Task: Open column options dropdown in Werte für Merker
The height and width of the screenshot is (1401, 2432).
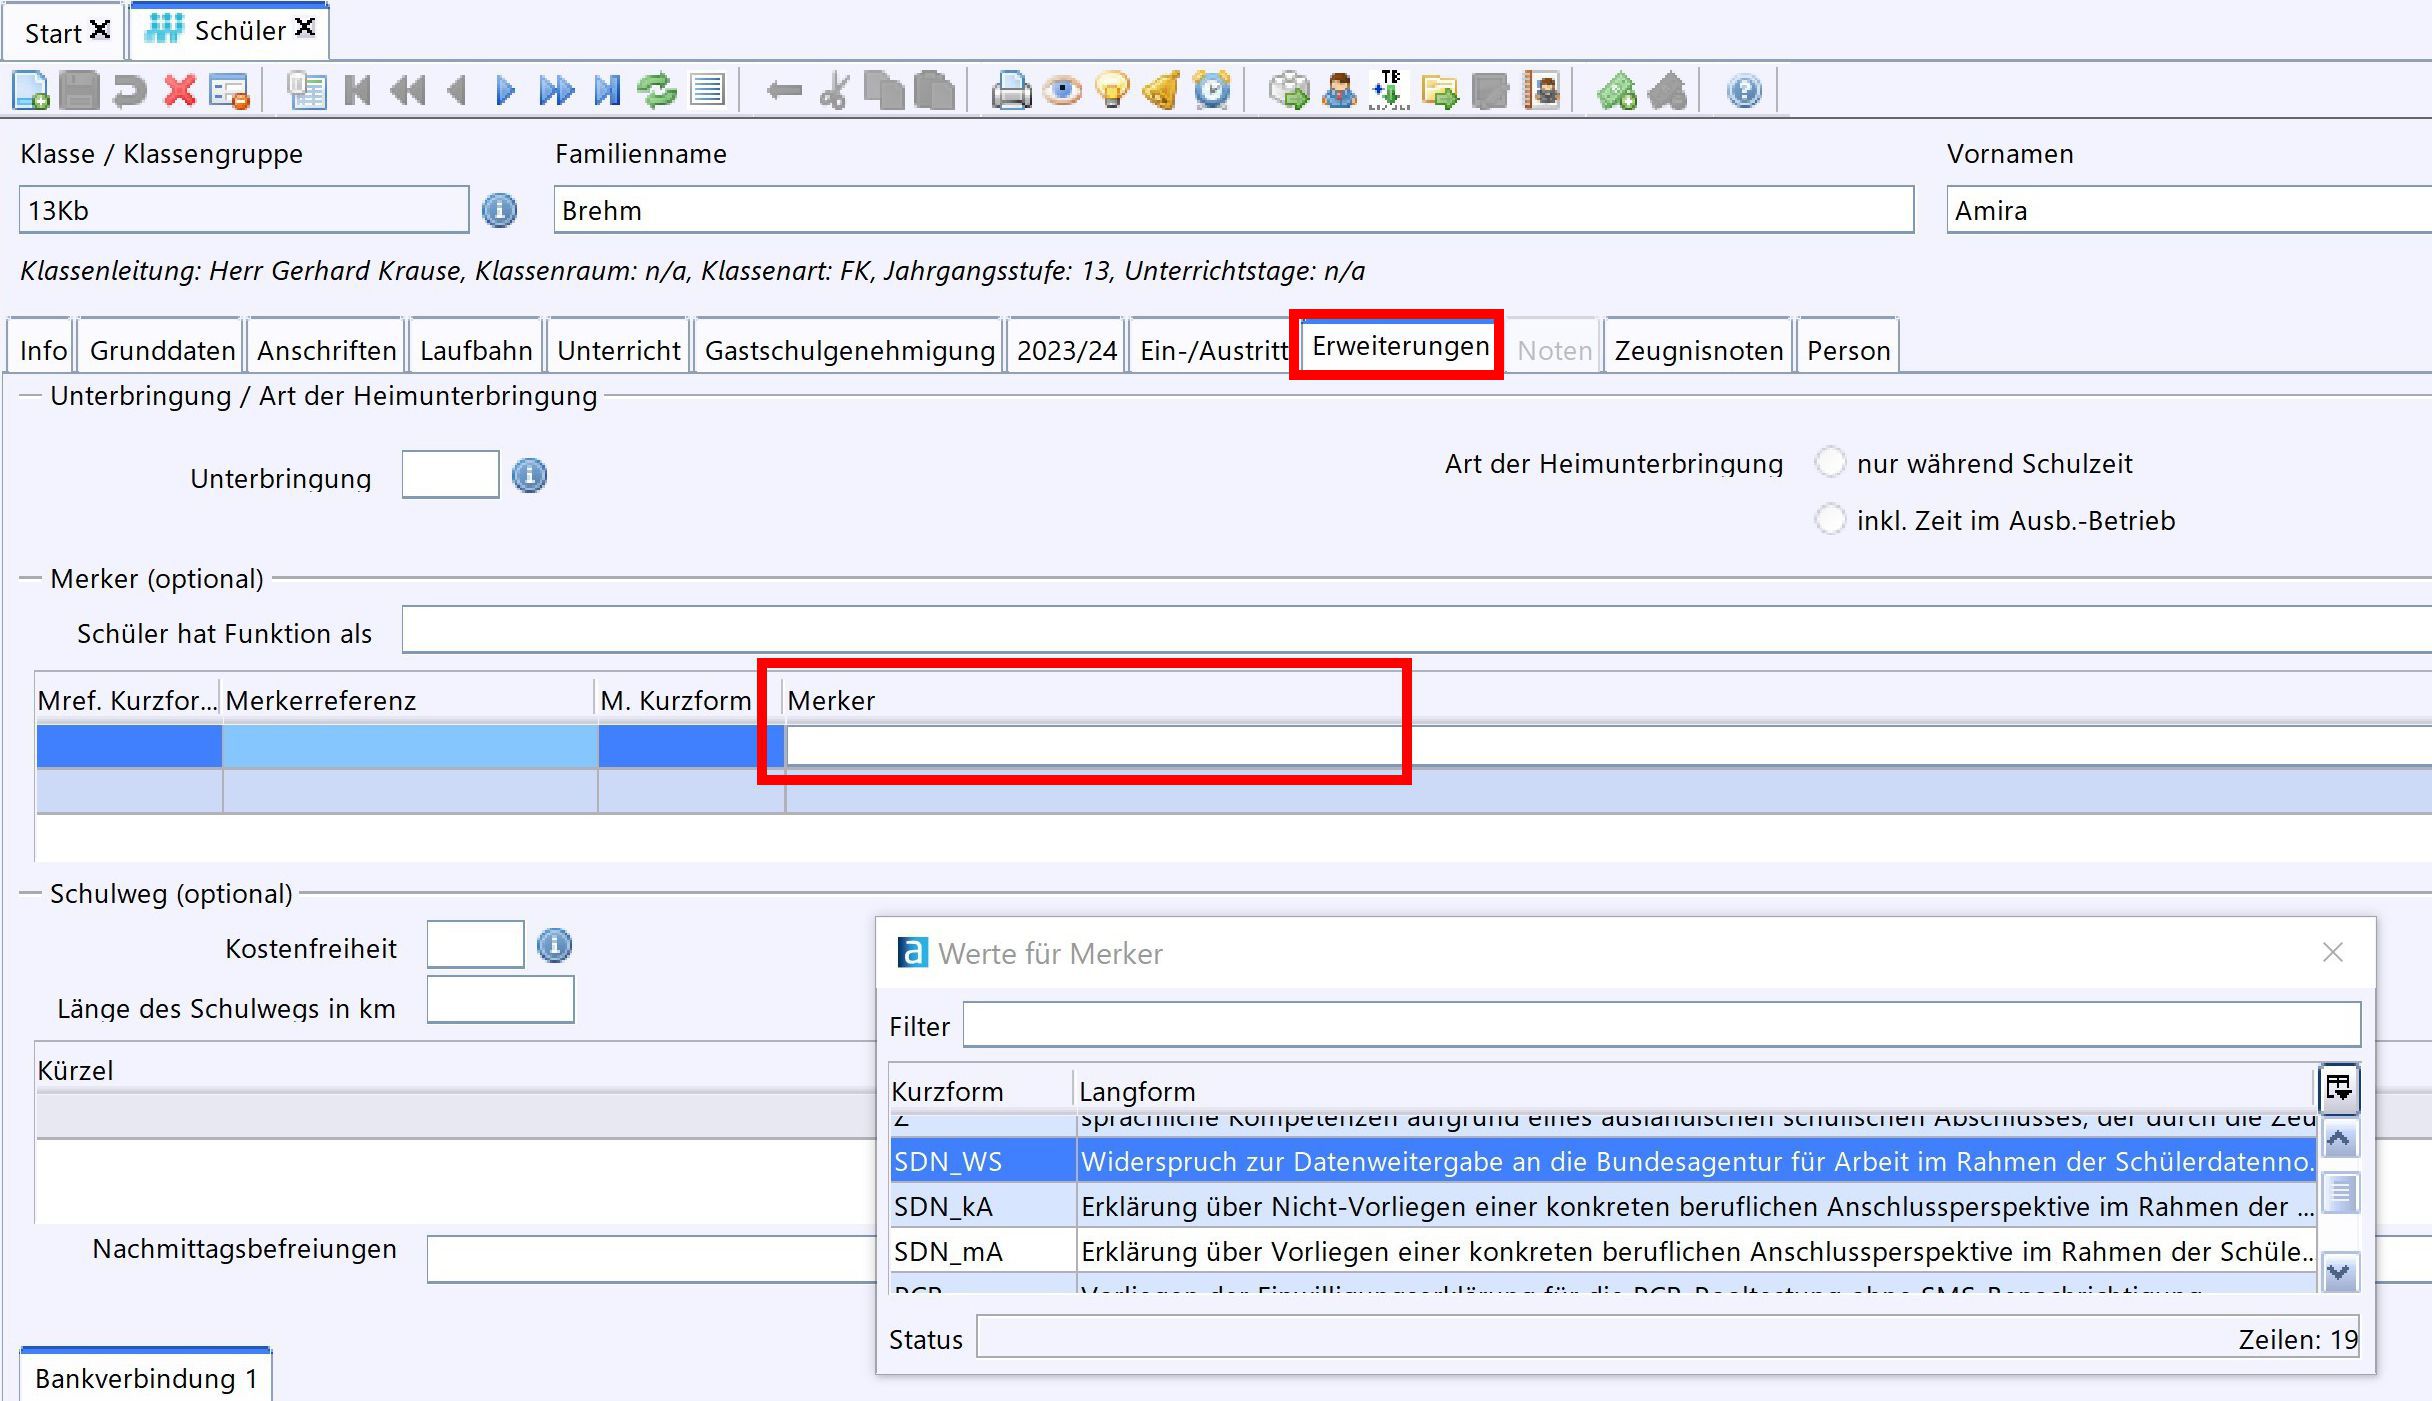Action: (x=2339, y=1088)
